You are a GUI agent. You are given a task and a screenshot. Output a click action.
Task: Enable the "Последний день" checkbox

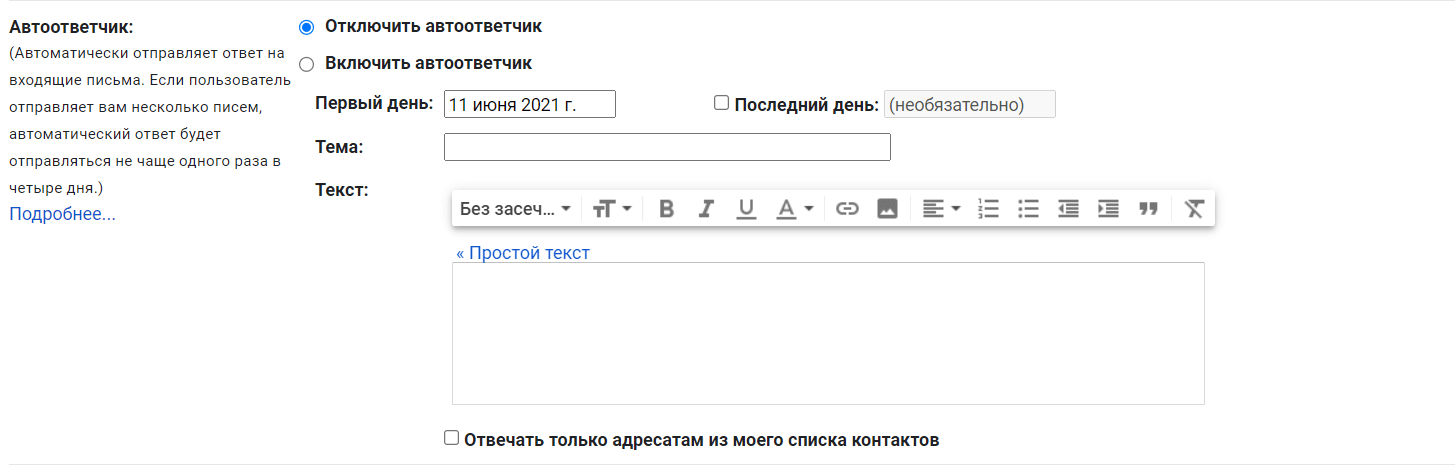click(x=721, y=103)
